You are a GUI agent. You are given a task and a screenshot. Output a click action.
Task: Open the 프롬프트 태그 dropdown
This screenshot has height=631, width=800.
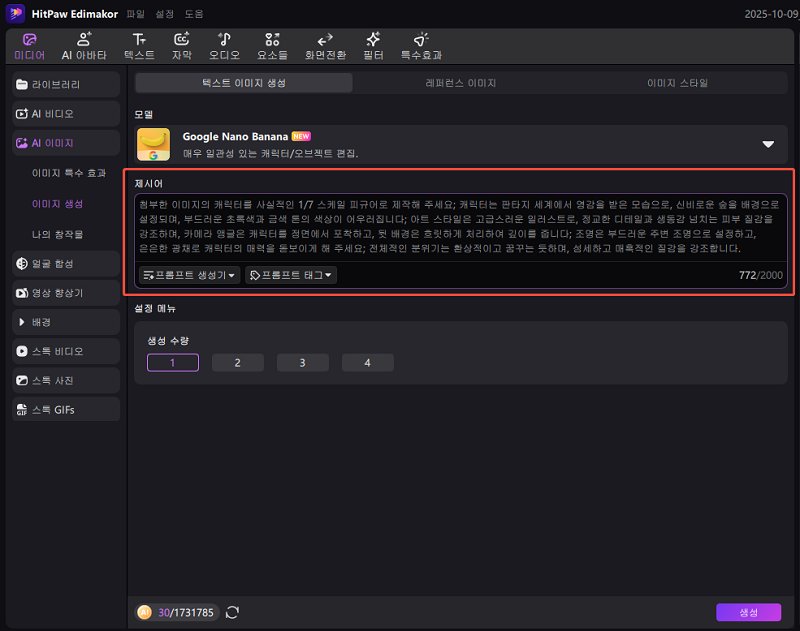291,275
